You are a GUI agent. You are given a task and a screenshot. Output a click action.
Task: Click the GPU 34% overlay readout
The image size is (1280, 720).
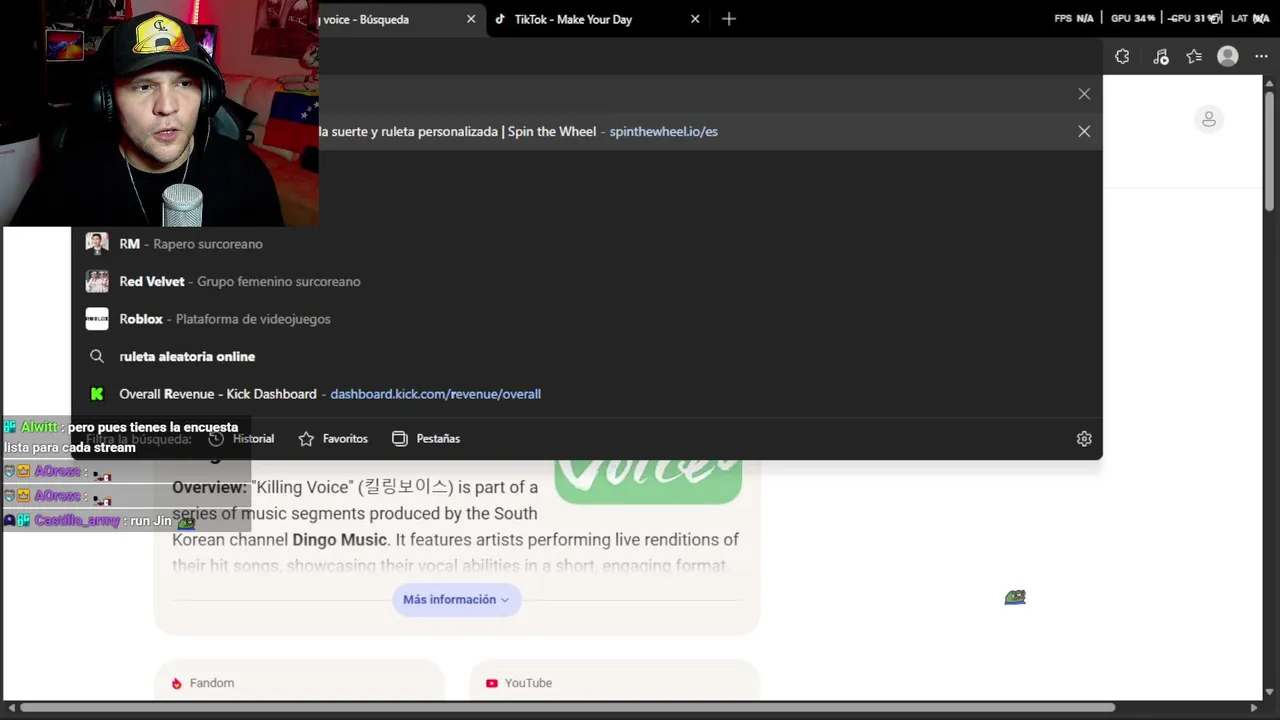click(1132, 18)
